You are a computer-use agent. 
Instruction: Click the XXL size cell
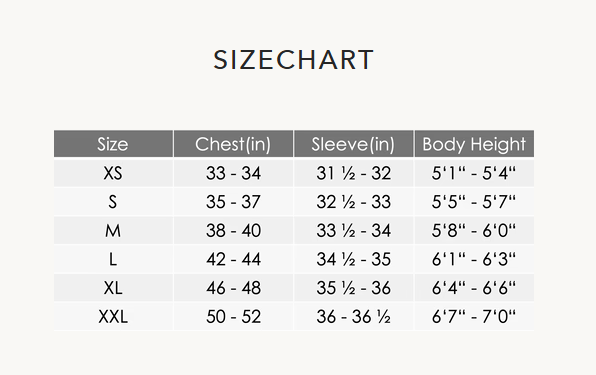(x=113, y=316)
